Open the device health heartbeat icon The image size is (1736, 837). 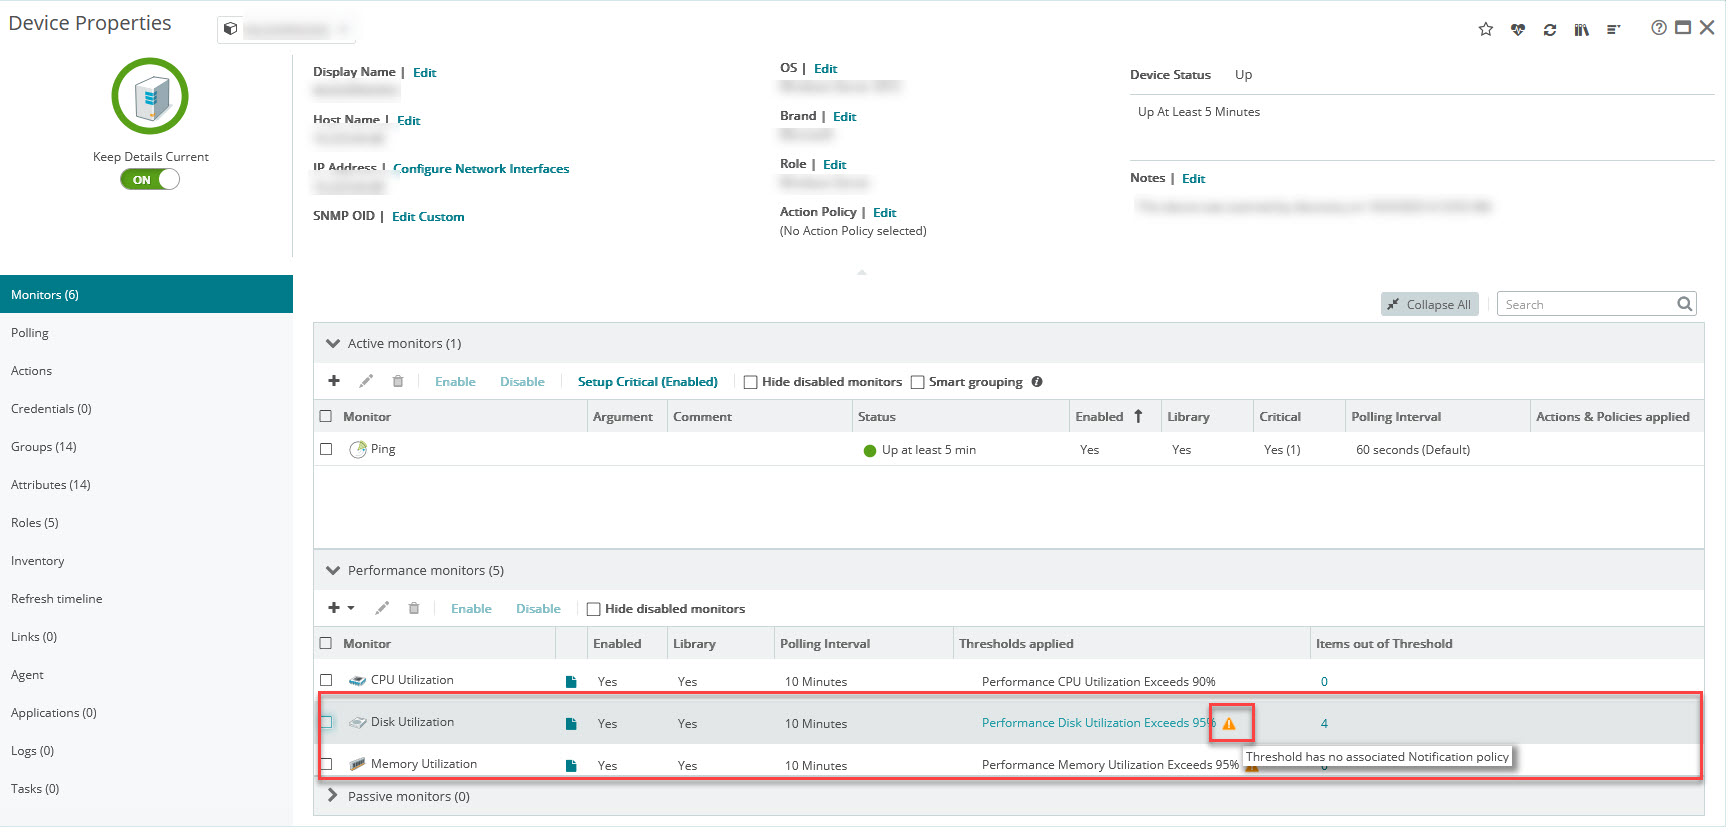click(x=1517, y=29)
